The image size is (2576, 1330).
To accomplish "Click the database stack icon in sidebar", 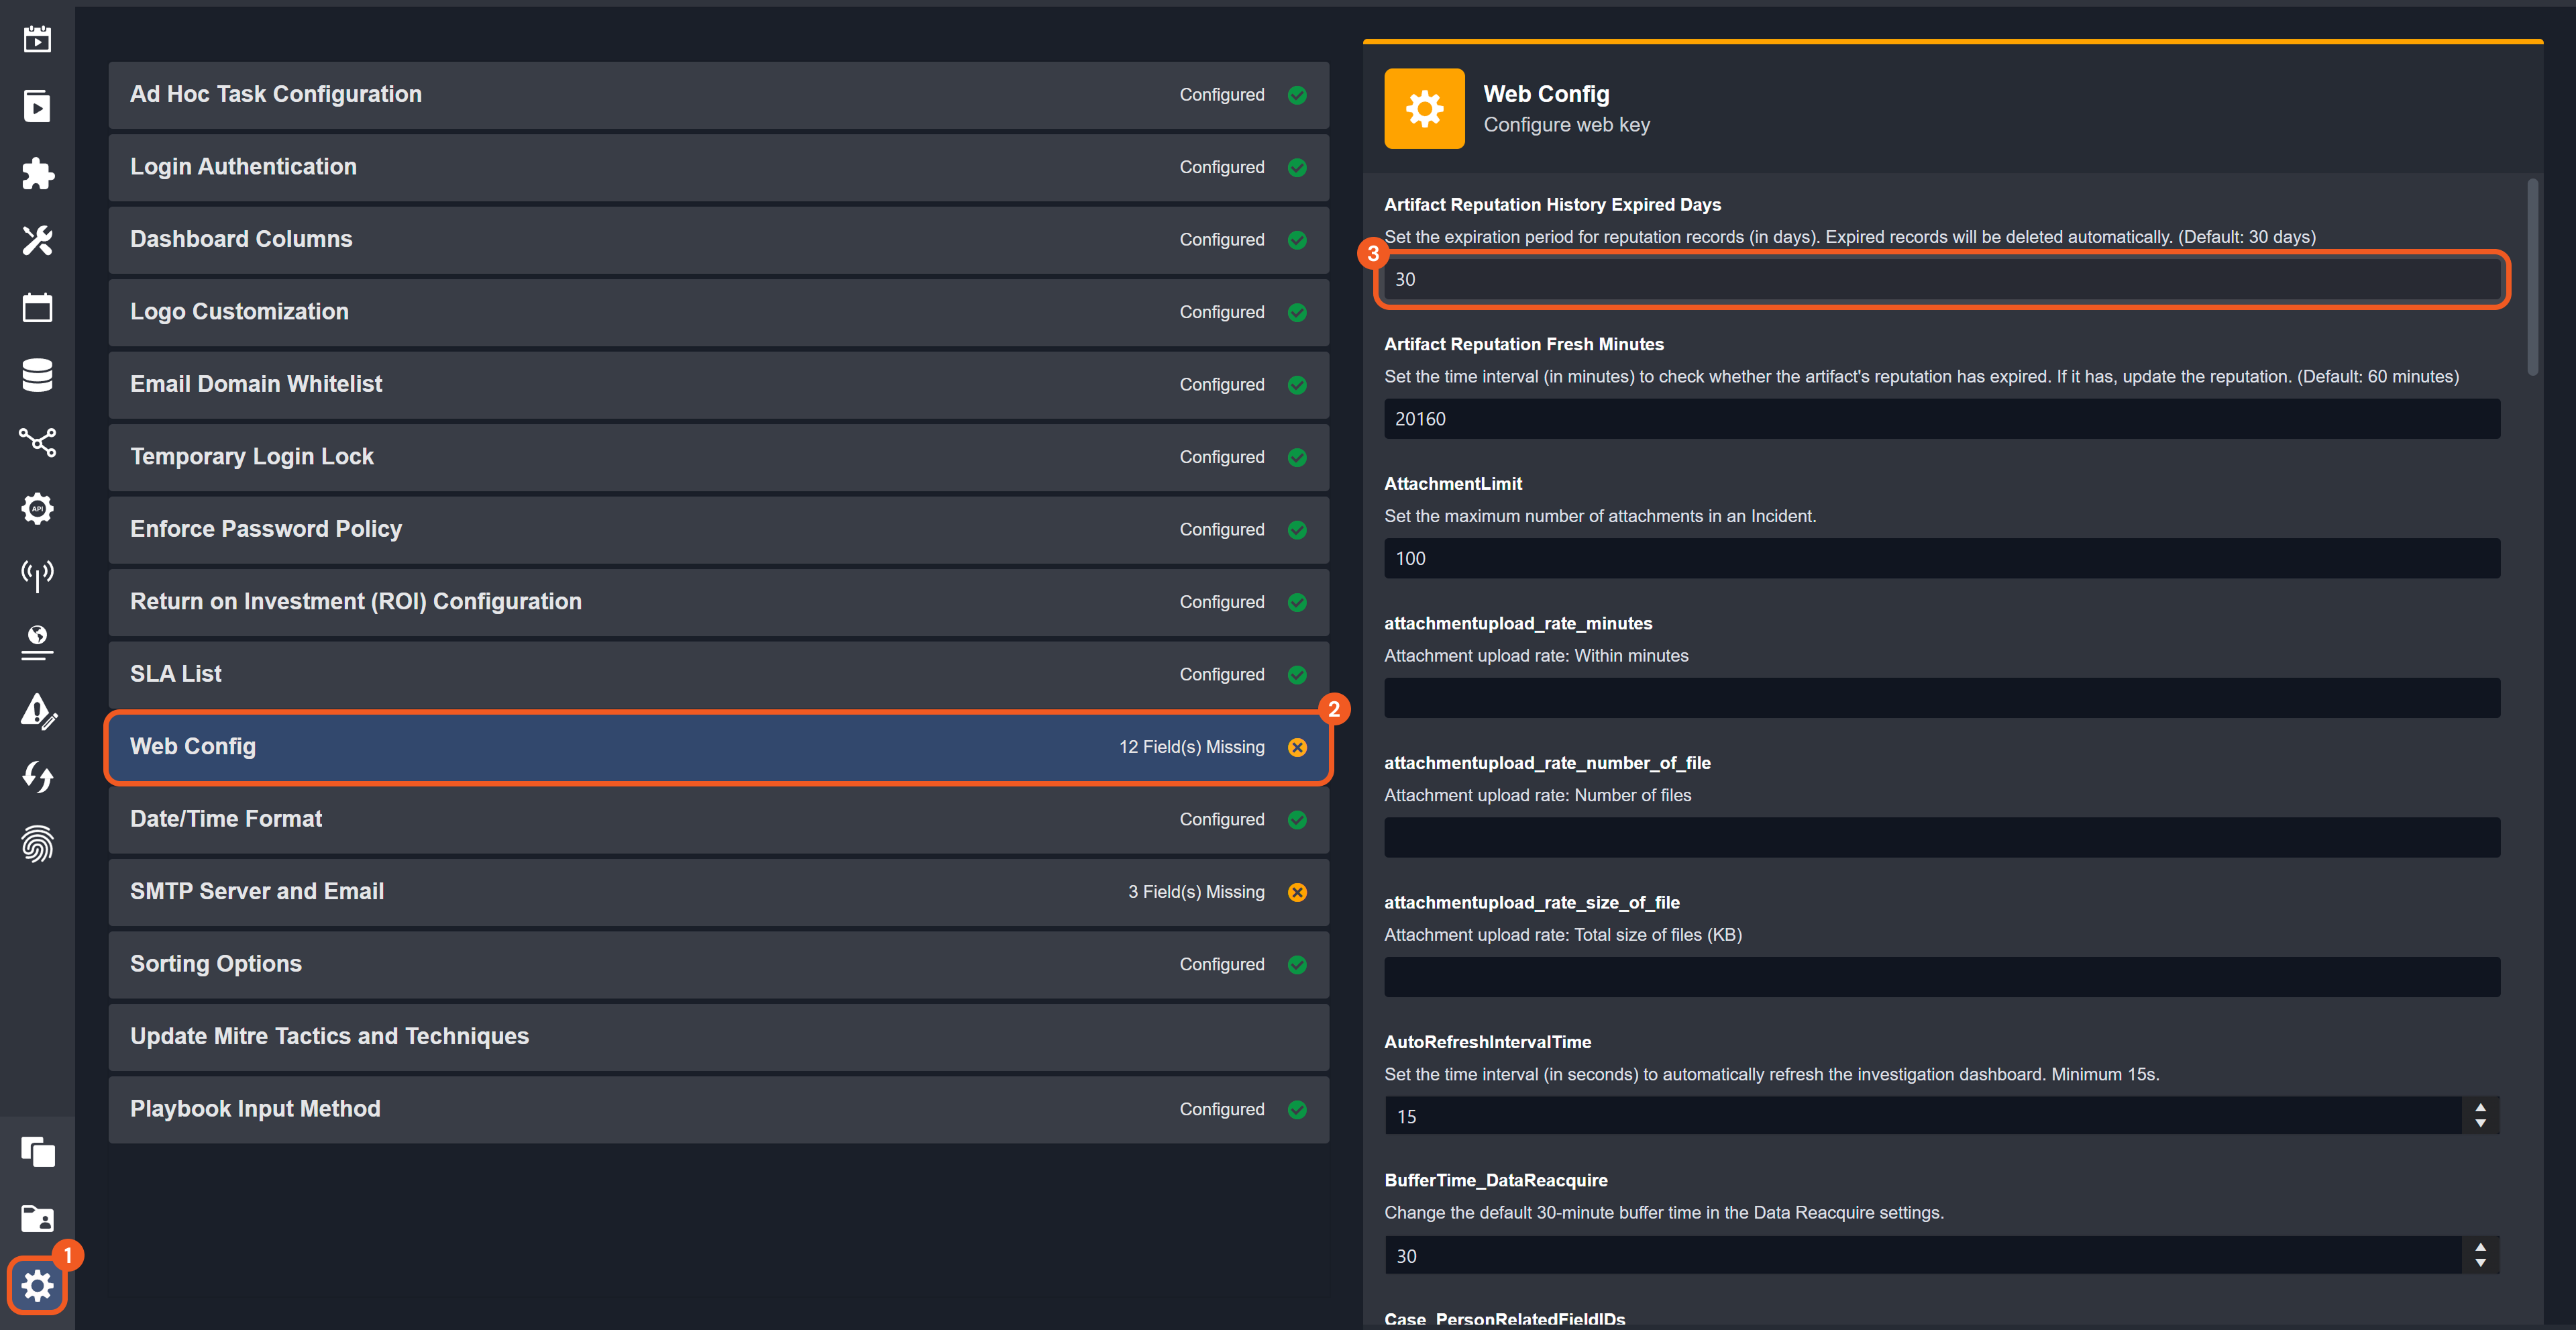I will point(37,375).
